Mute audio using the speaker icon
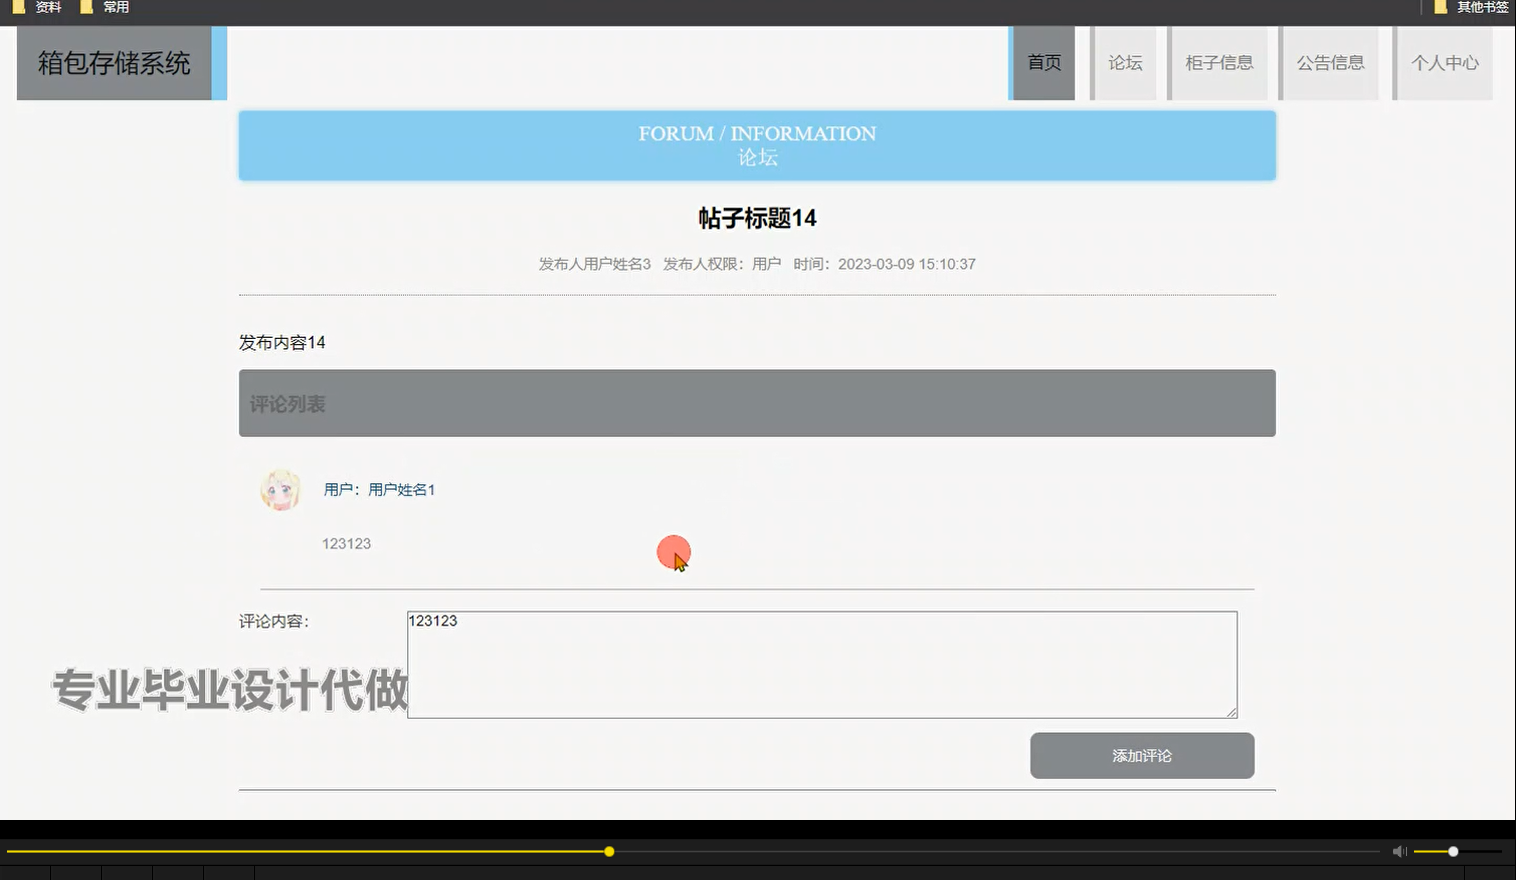Viewport: 1516px width, 880px height. coord(1398,851)
